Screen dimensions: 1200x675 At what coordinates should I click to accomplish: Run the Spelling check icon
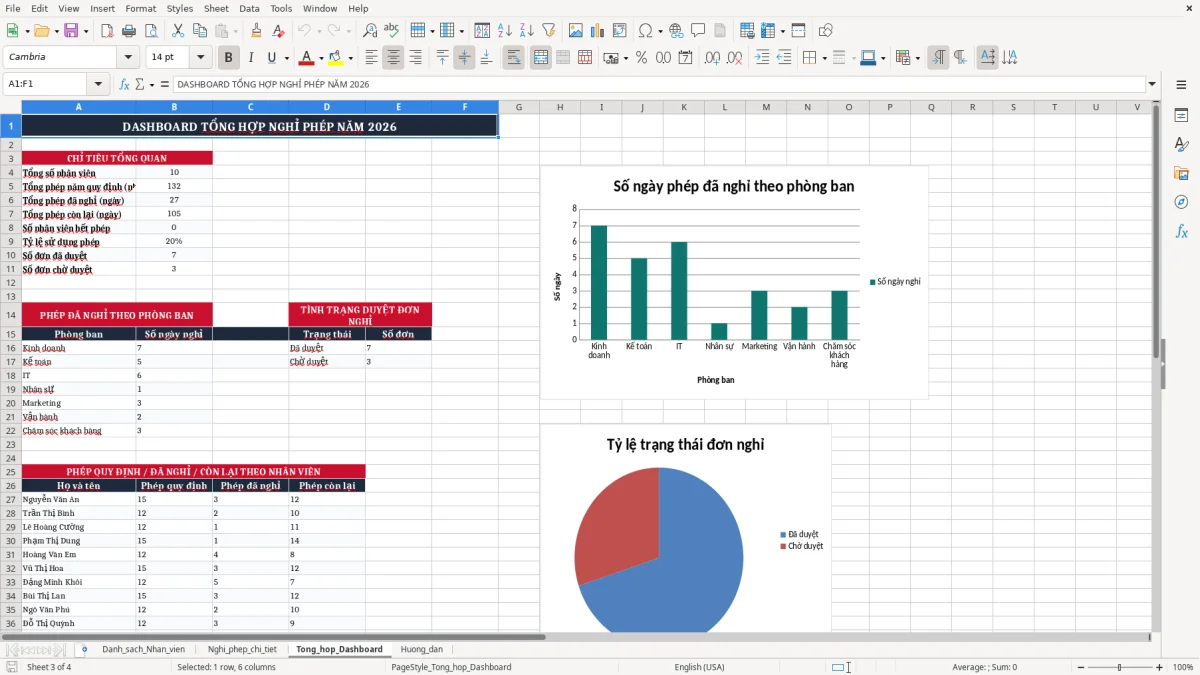click(x=392, y=31)
